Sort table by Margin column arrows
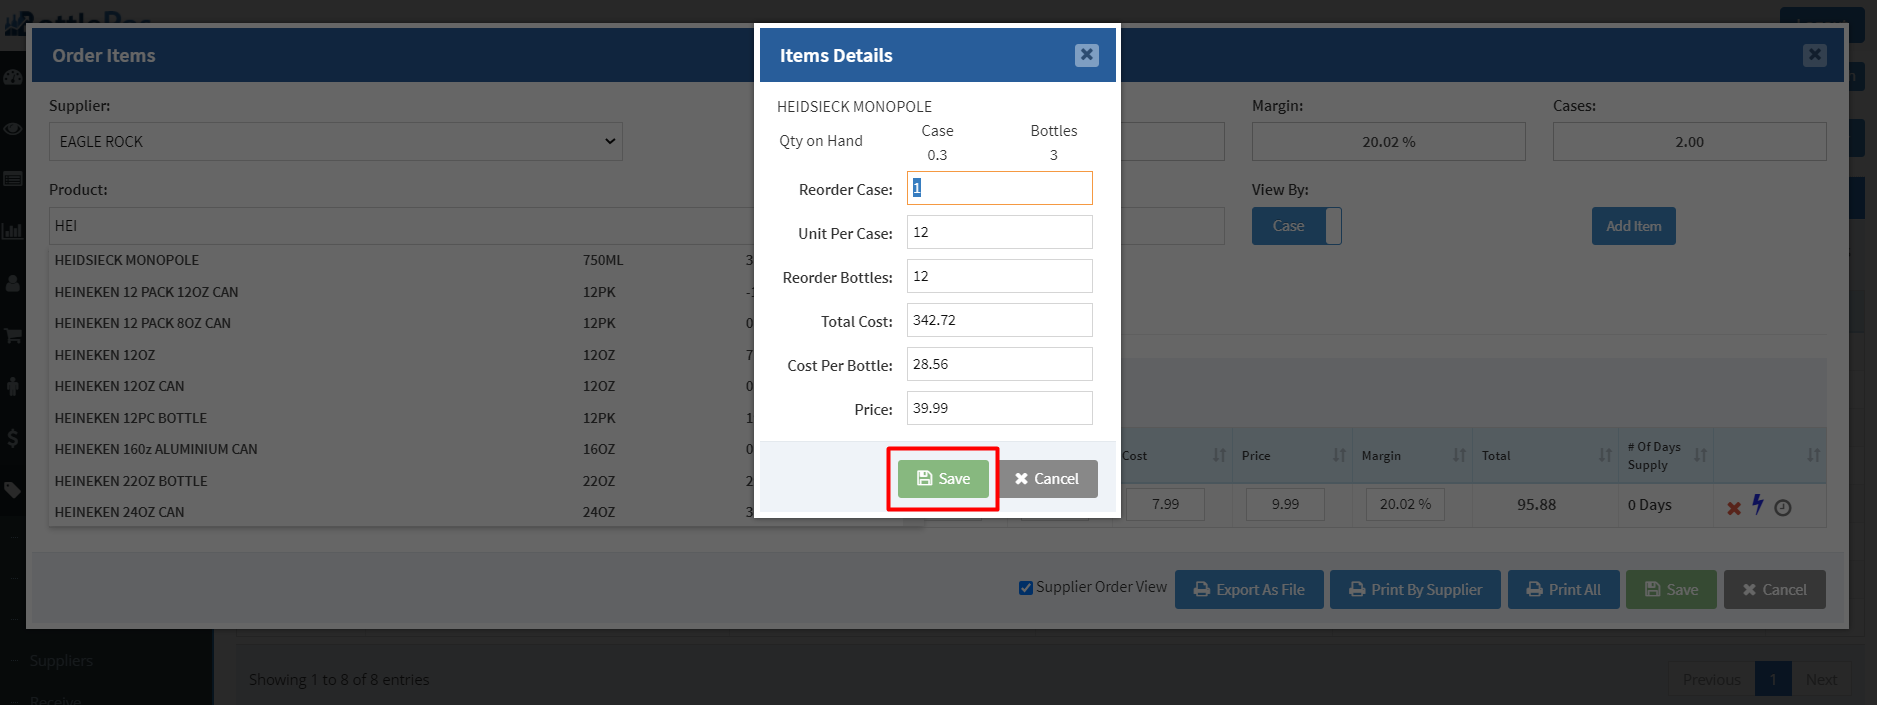 coord(1459,455)
